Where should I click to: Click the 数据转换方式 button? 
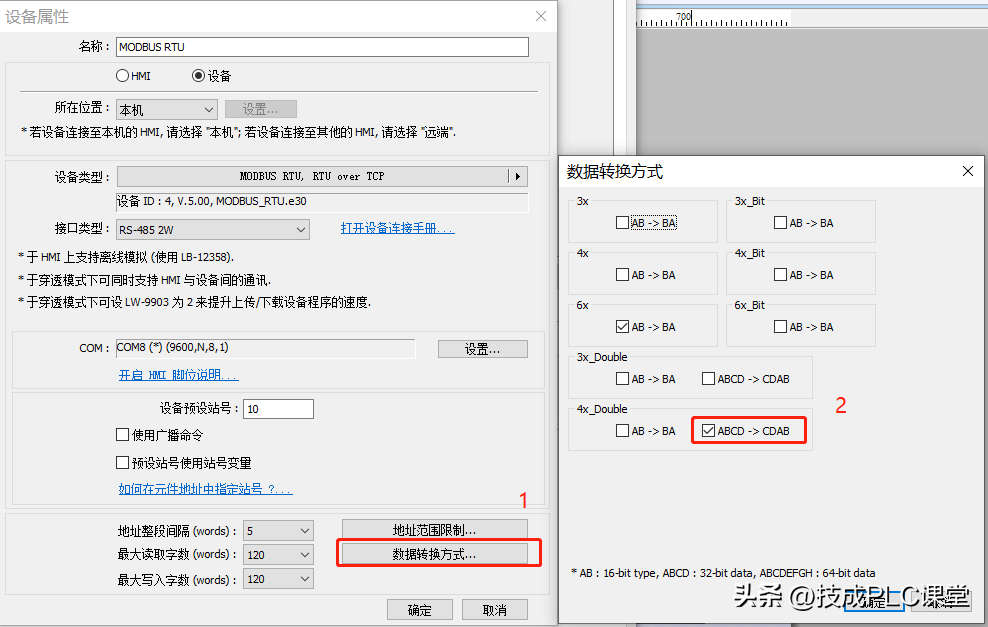coord(434,554)
